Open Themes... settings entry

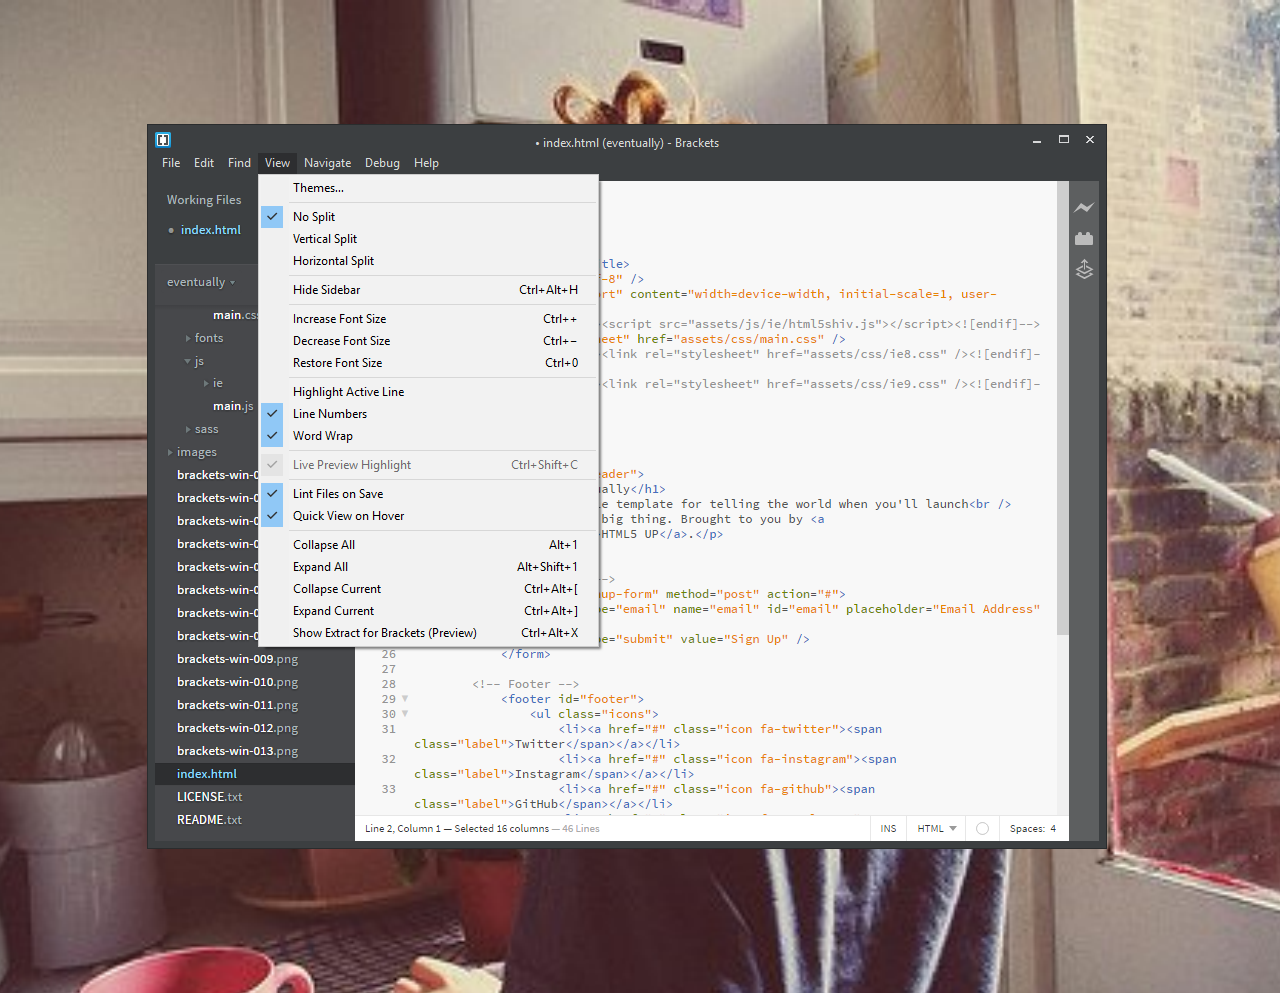click(428, 188)
